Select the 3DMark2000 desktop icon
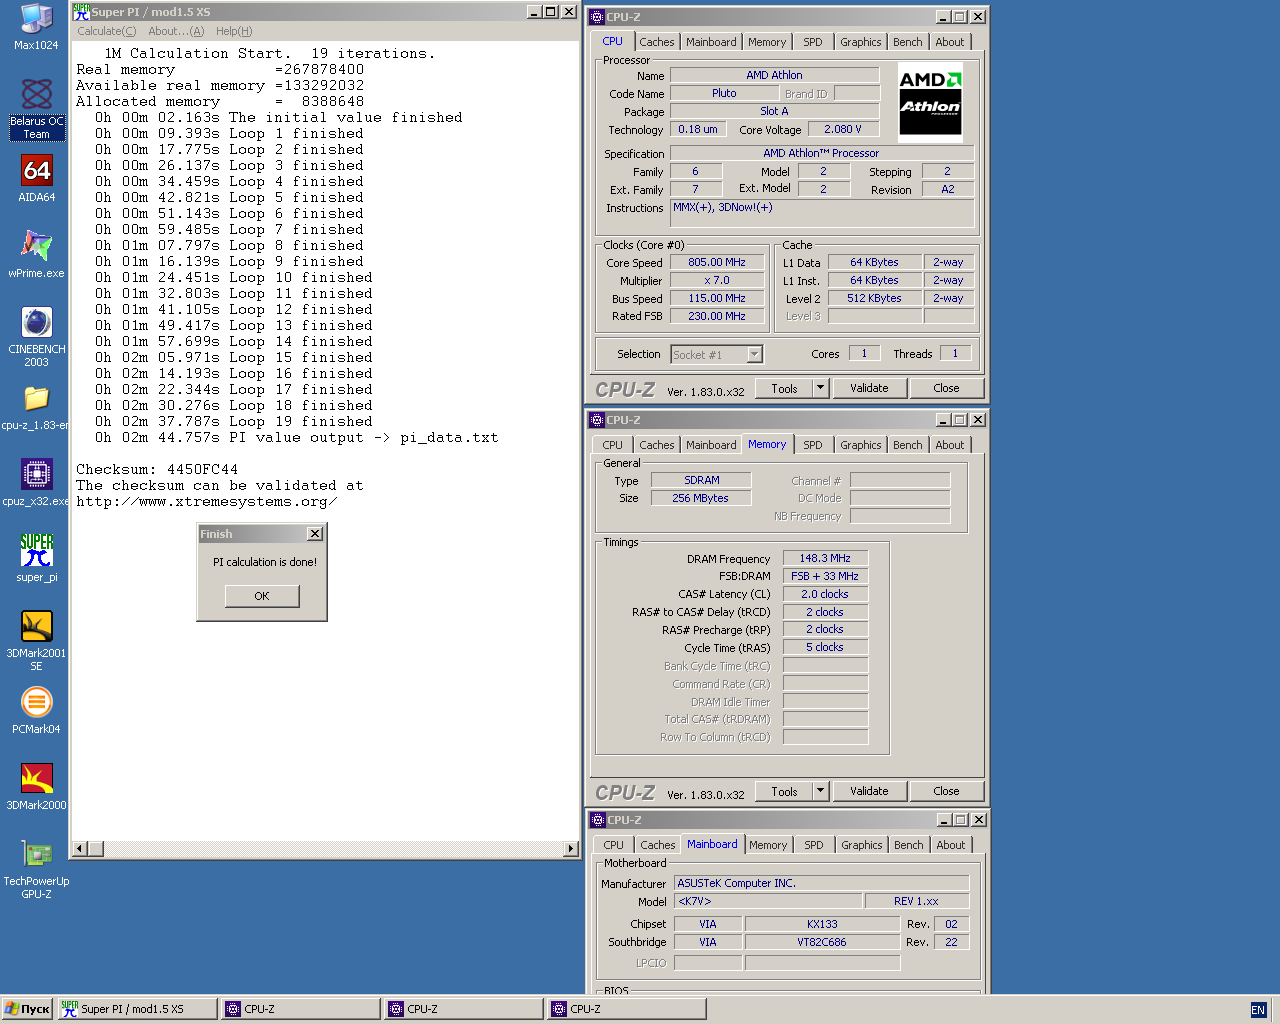This screenshot has width=1280, height=1024. [36, 786]
